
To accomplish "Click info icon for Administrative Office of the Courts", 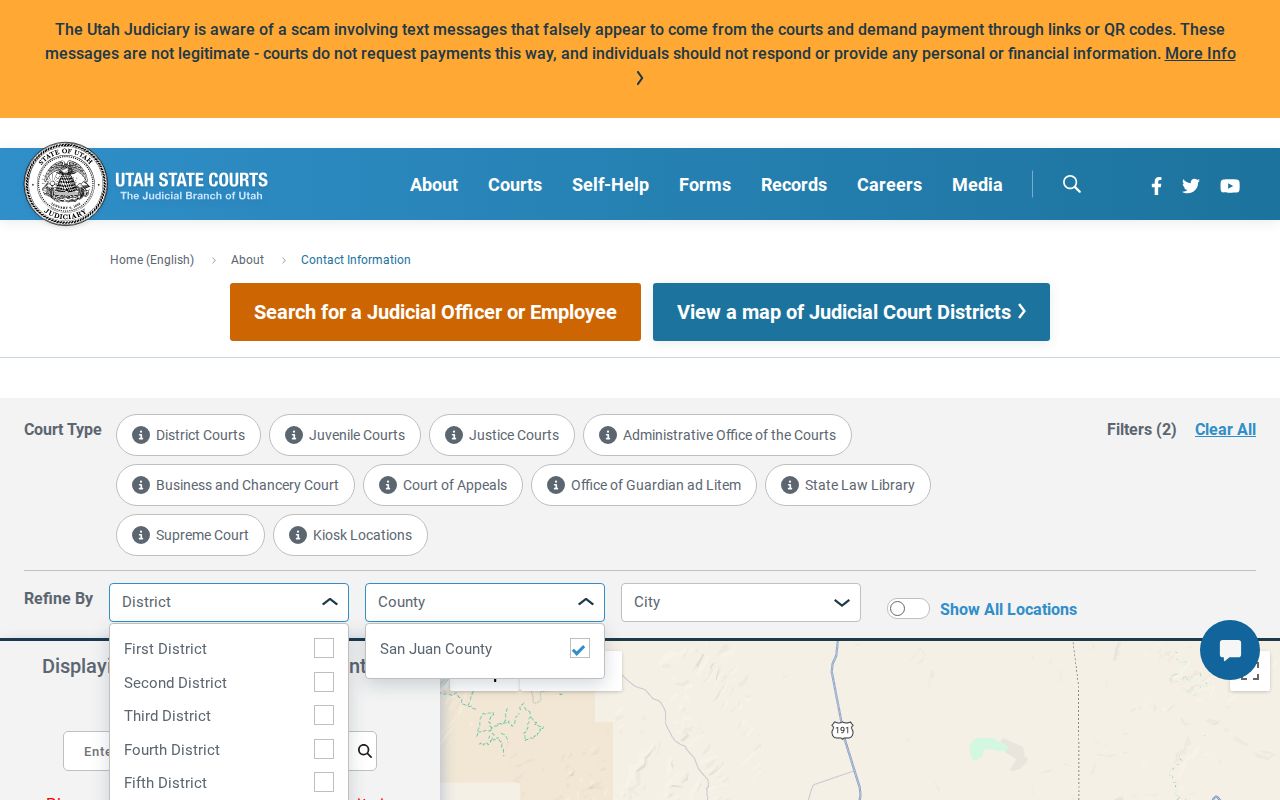I will point(608,435).
